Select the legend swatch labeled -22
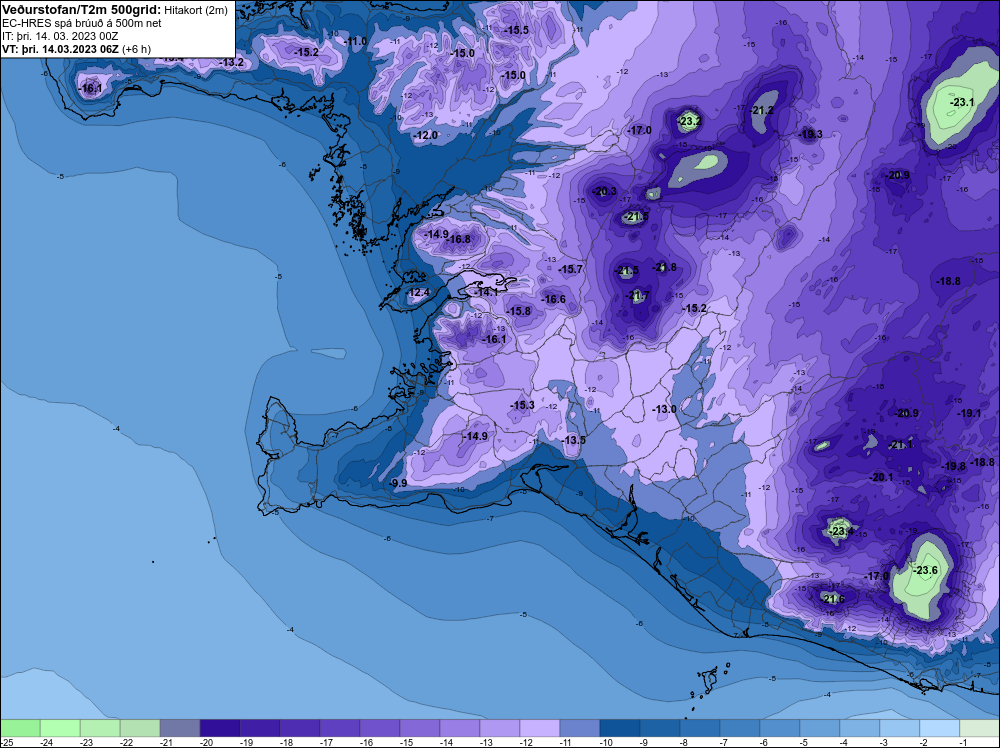This screenshot has width=1000, height=748. [140, 728]
